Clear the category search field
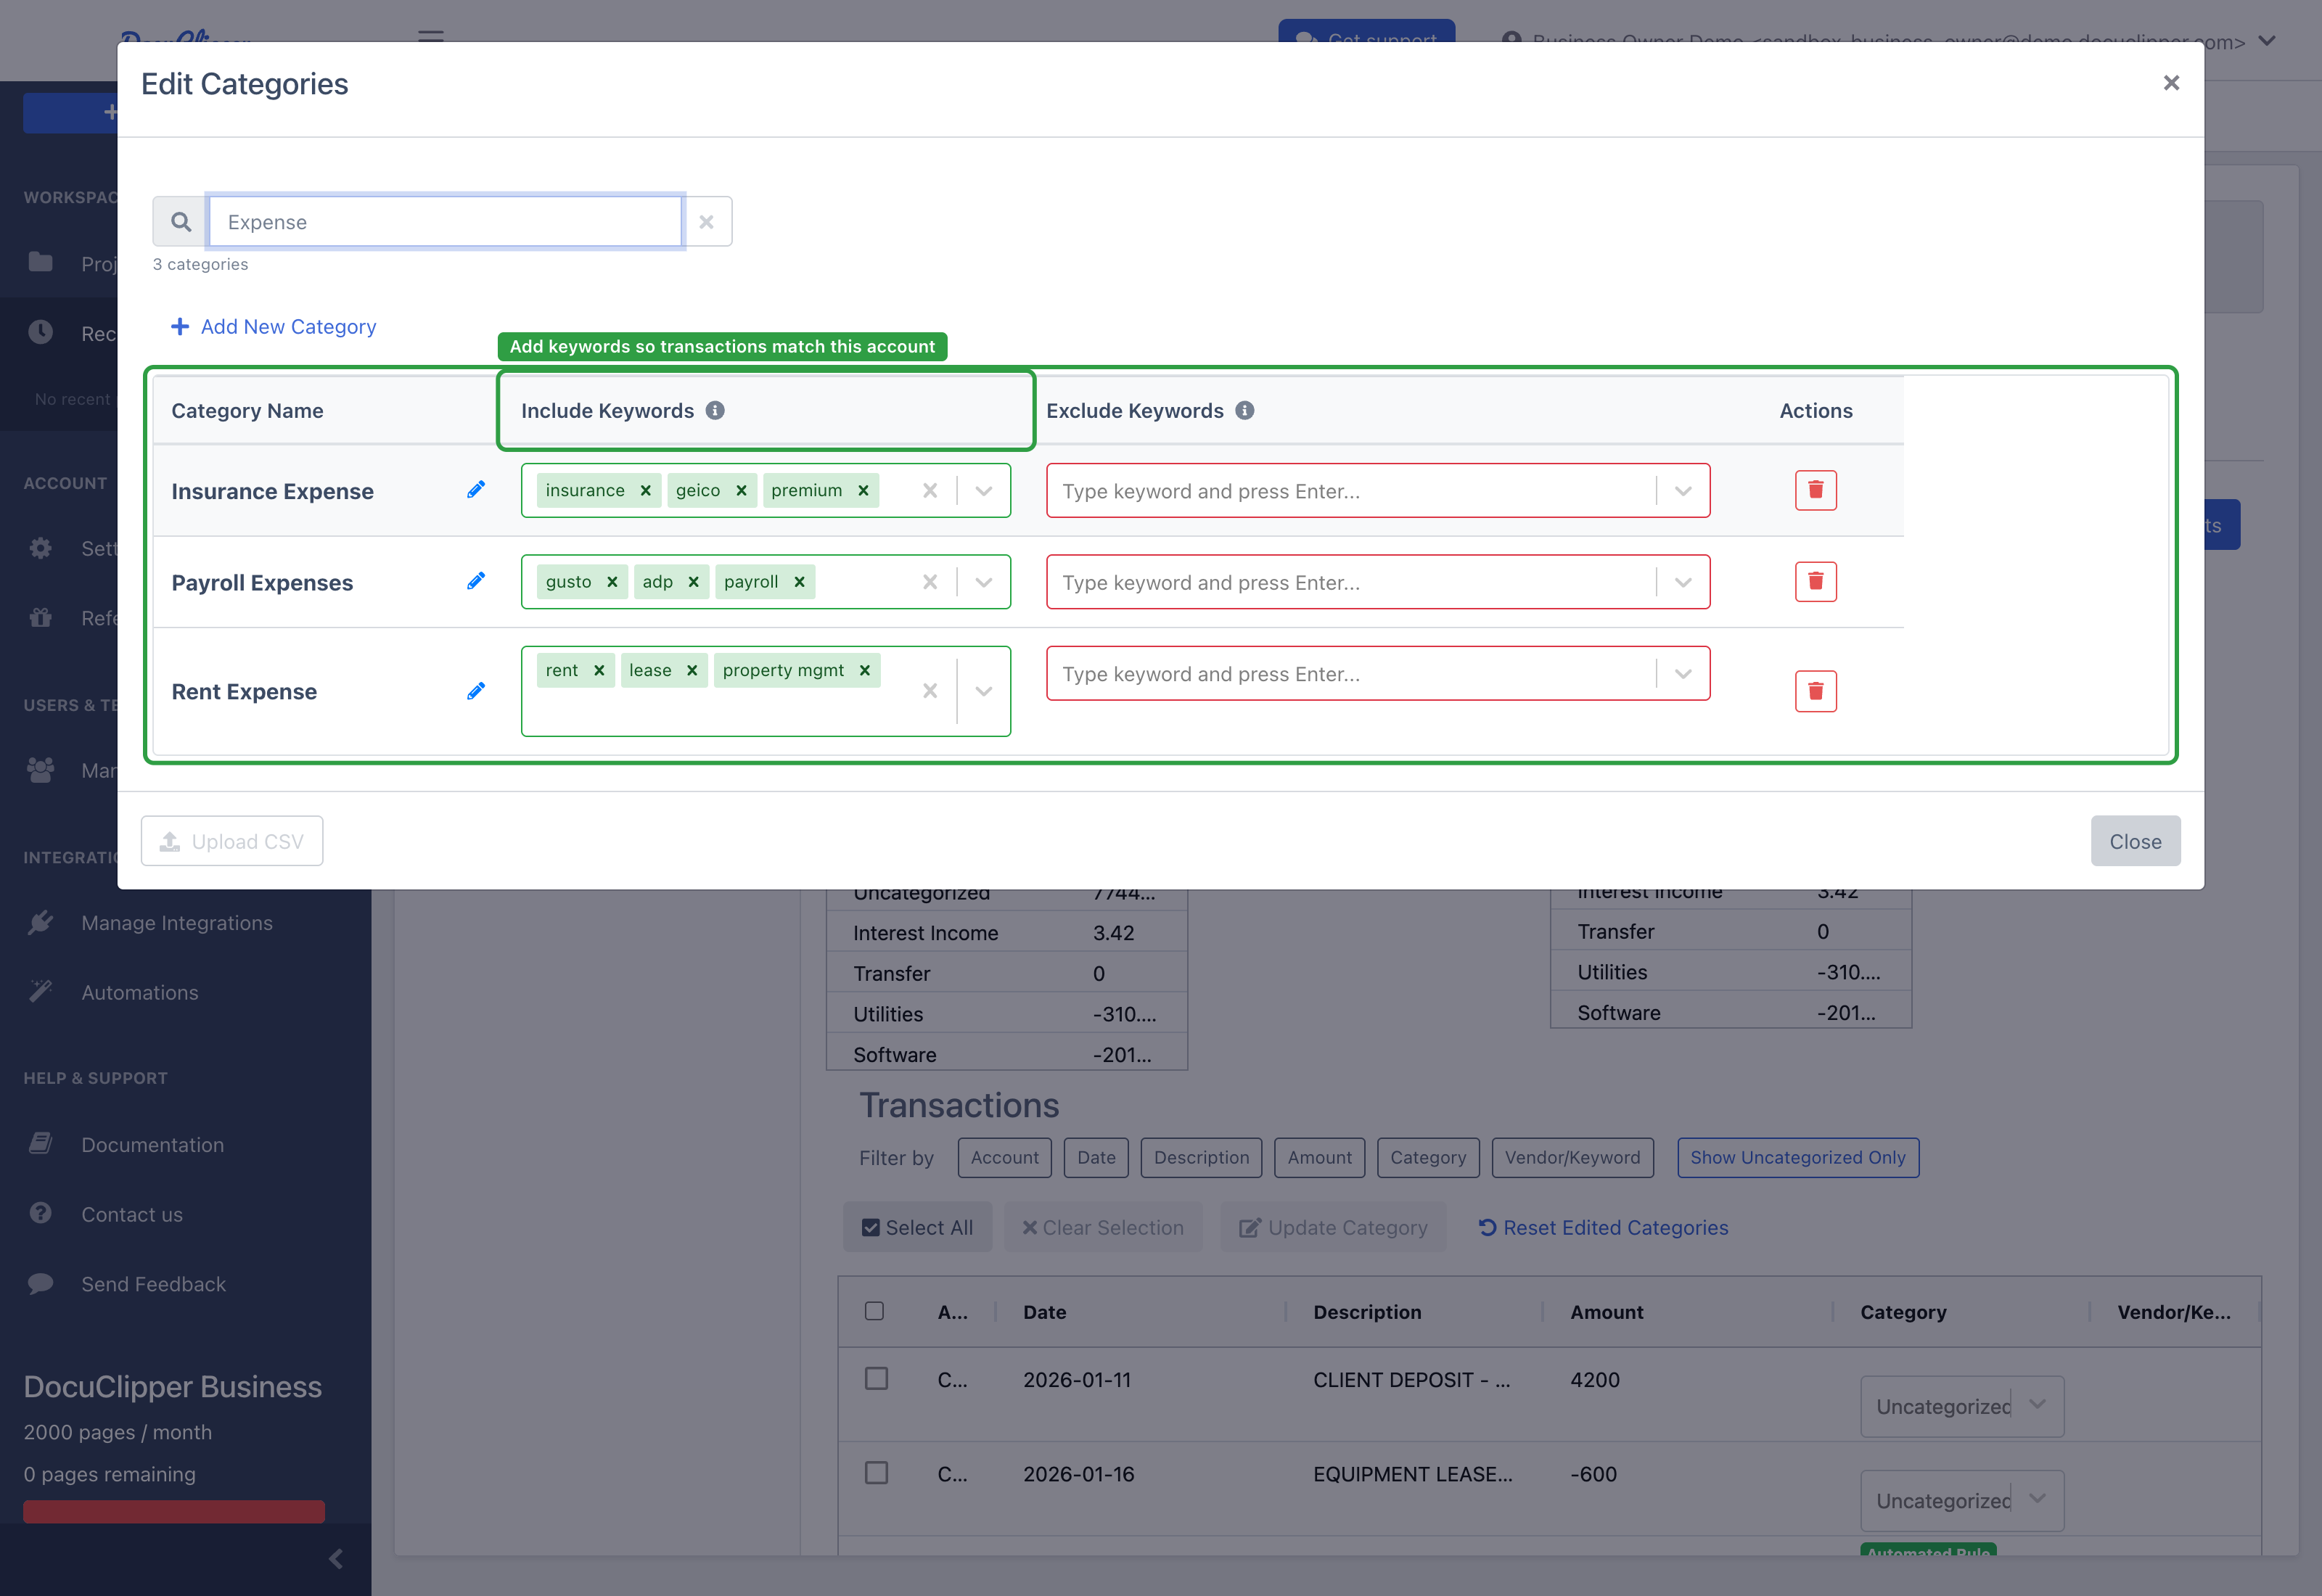The width and height of the screenshot is (2322, 1596). (x=706, y=222)
